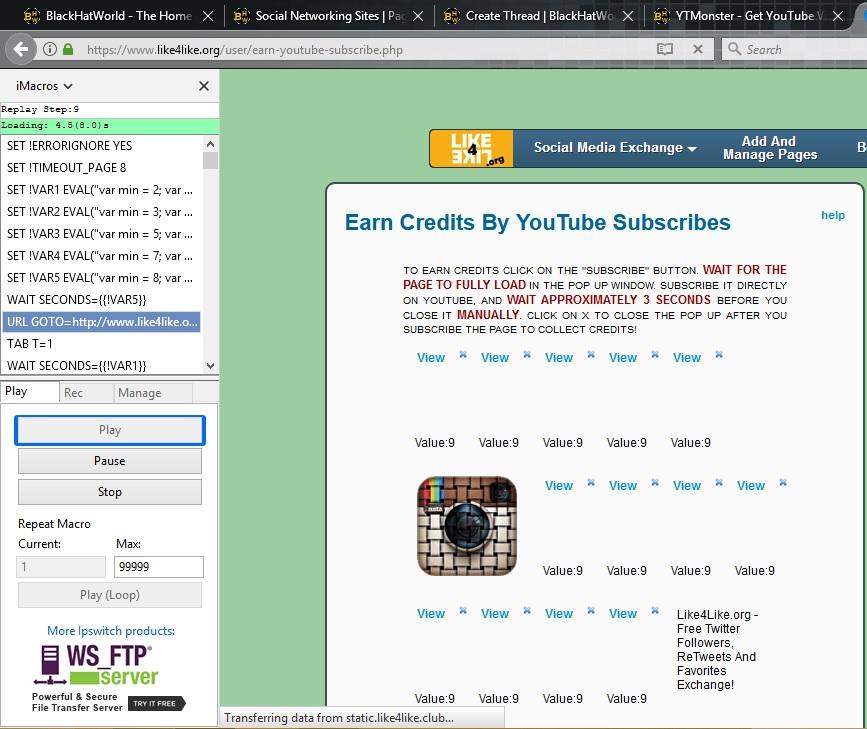The image size is (867, 729).
Task: Click the Instagram camera thumbnail
Action: 467,526
